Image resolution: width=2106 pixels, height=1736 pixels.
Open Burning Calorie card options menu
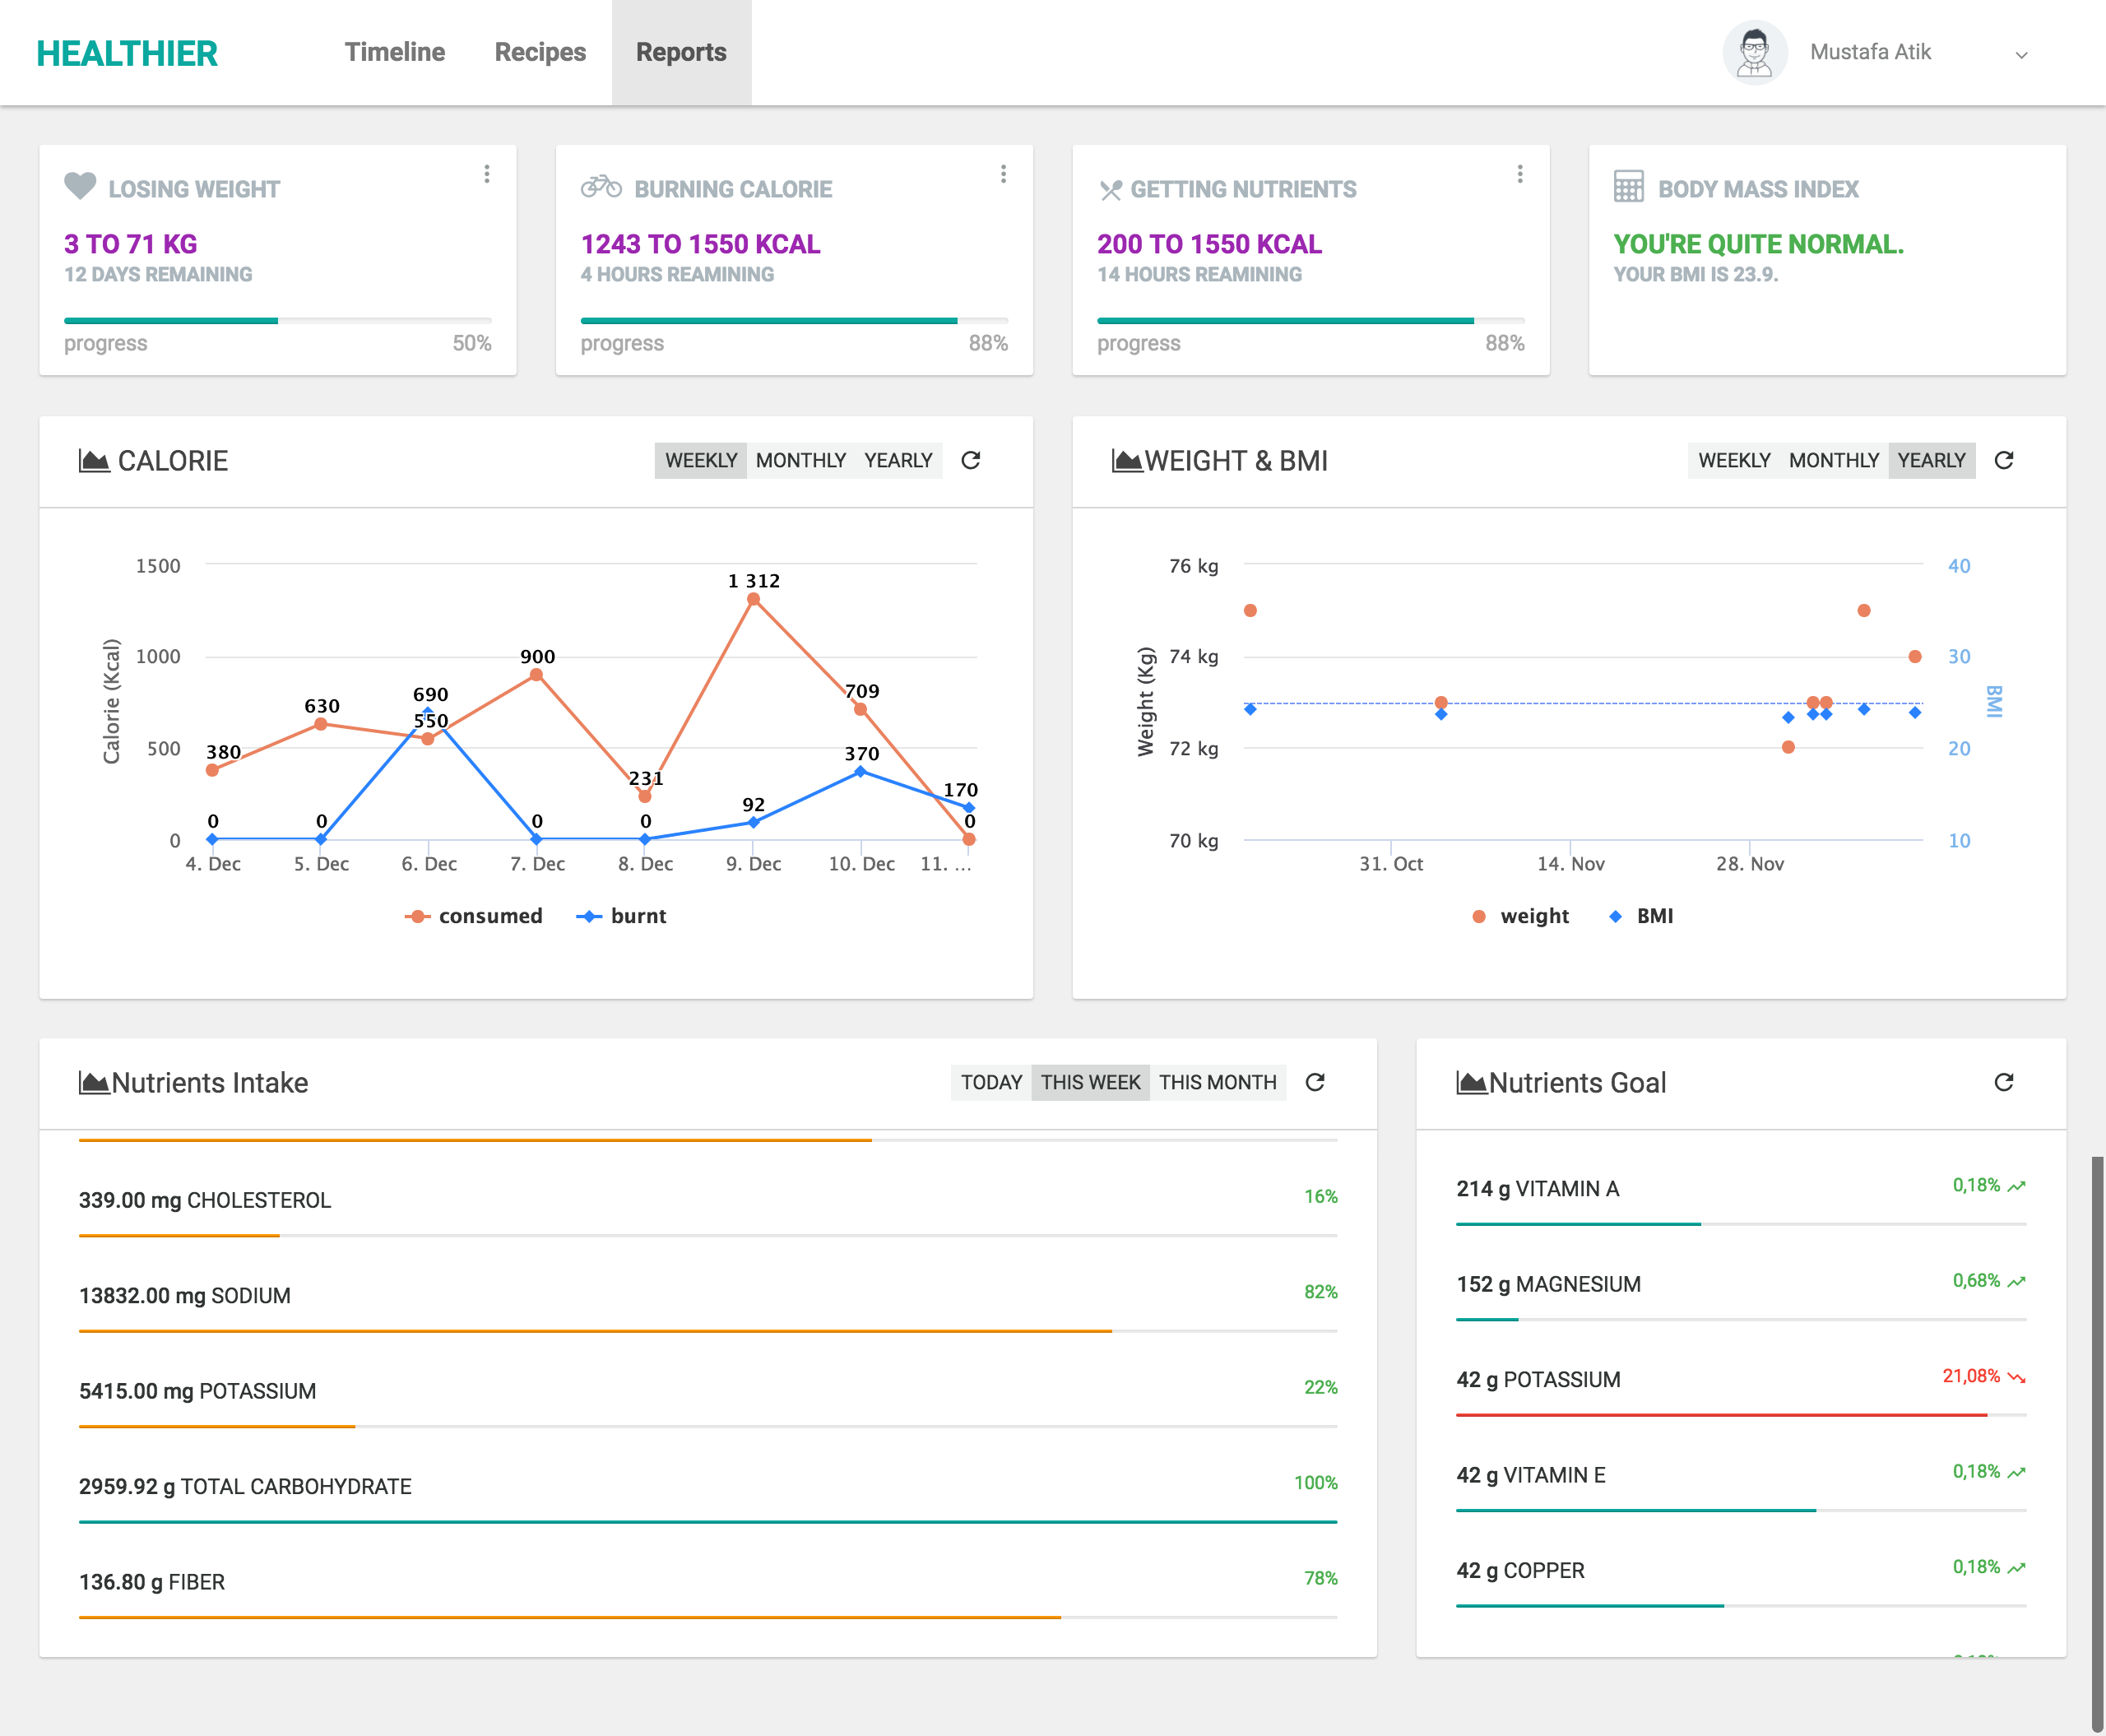coord(1003,174)
